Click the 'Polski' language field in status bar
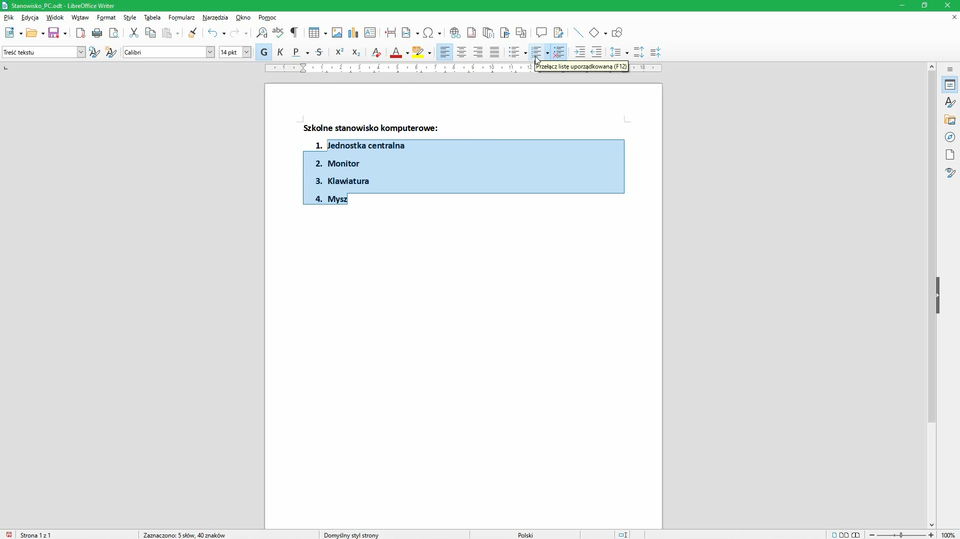The width and height of the screenshot is (960, 539). 525,535
